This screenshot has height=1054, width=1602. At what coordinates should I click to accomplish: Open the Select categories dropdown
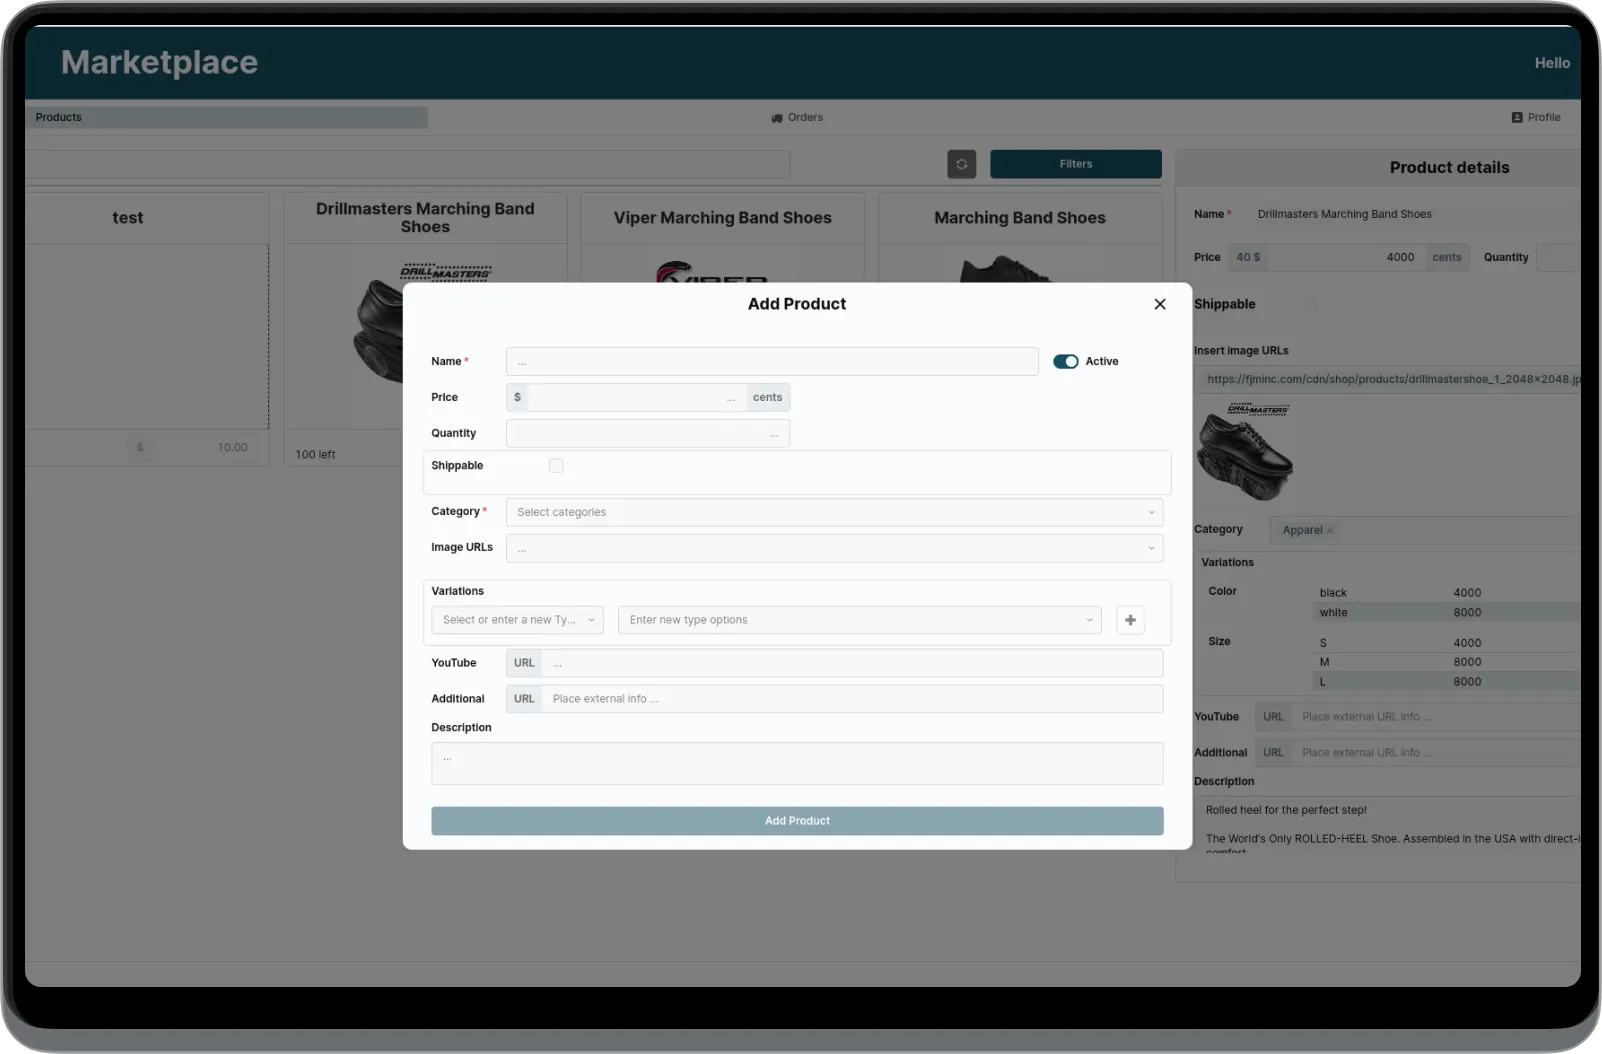point(834,512)
